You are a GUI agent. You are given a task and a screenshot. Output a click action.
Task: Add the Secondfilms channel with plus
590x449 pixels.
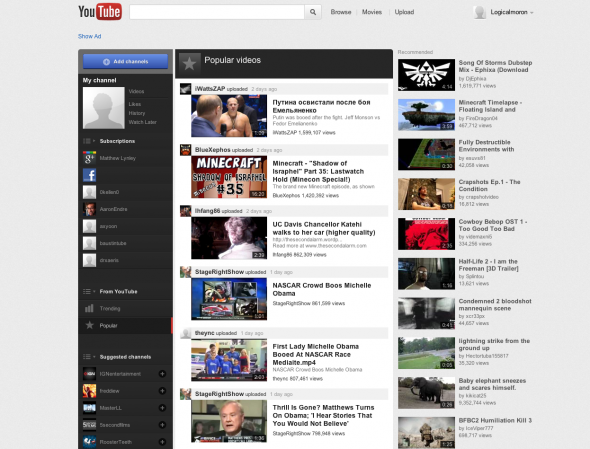pos(162,425)
